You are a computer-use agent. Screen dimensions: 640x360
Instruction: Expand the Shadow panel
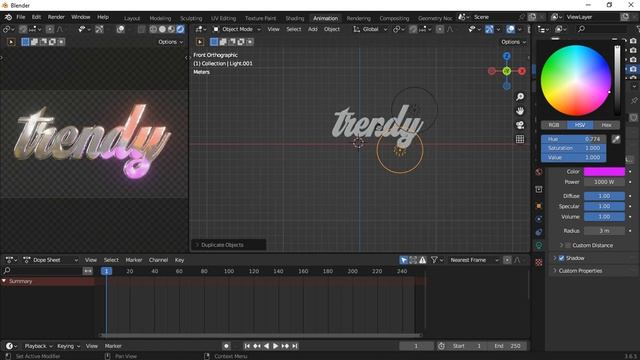(x=555, y=258)
